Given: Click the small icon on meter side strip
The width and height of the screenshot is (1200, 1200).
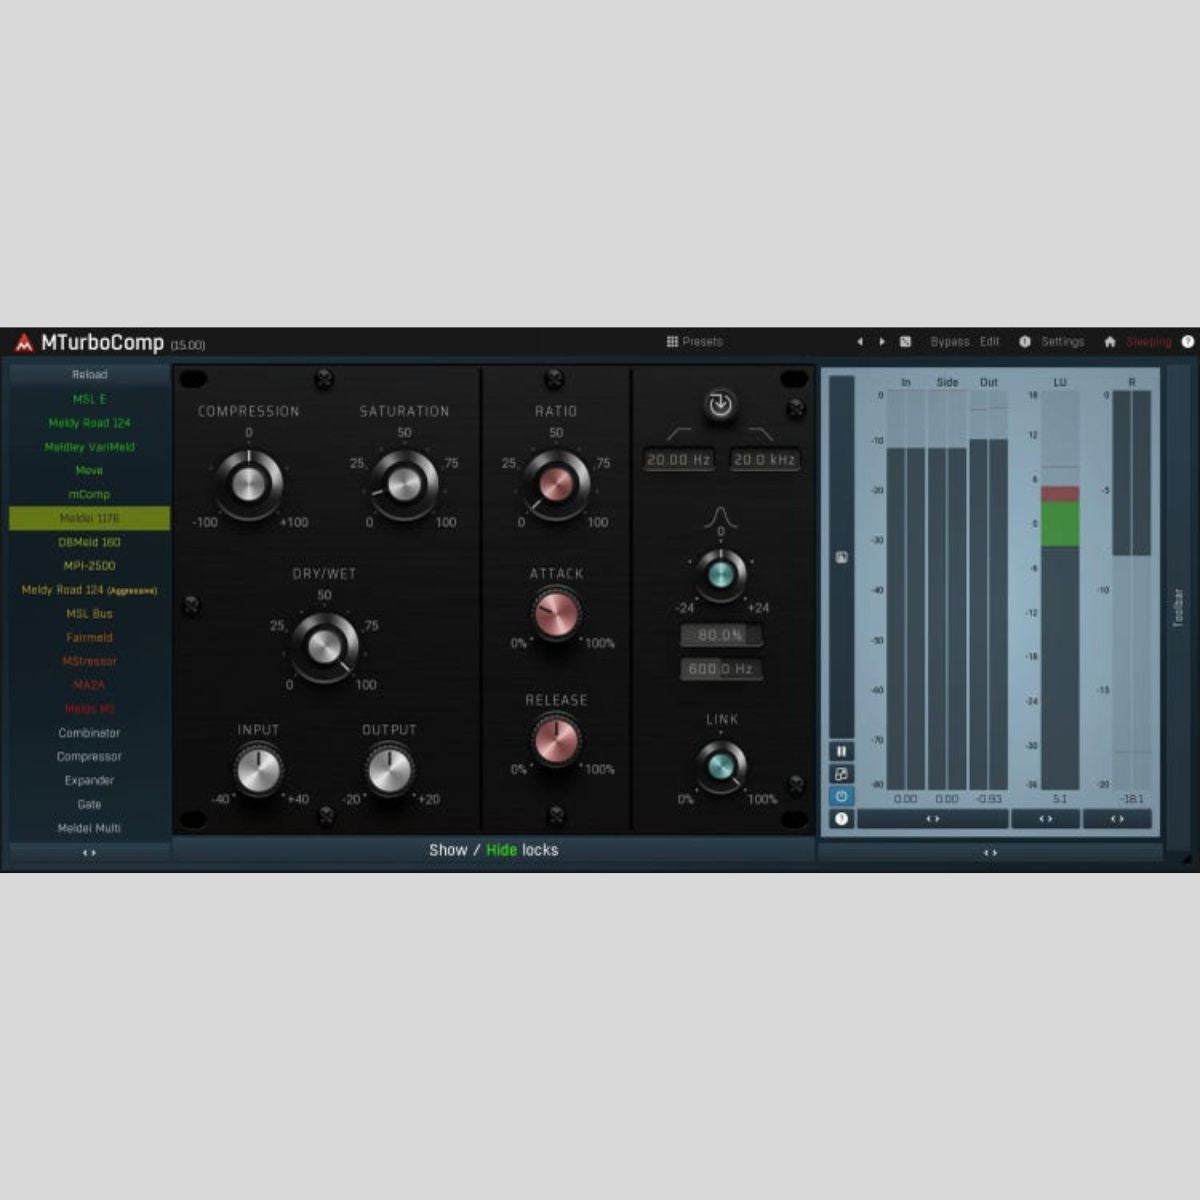Looking at the screenshot, I should pos(841,557).
